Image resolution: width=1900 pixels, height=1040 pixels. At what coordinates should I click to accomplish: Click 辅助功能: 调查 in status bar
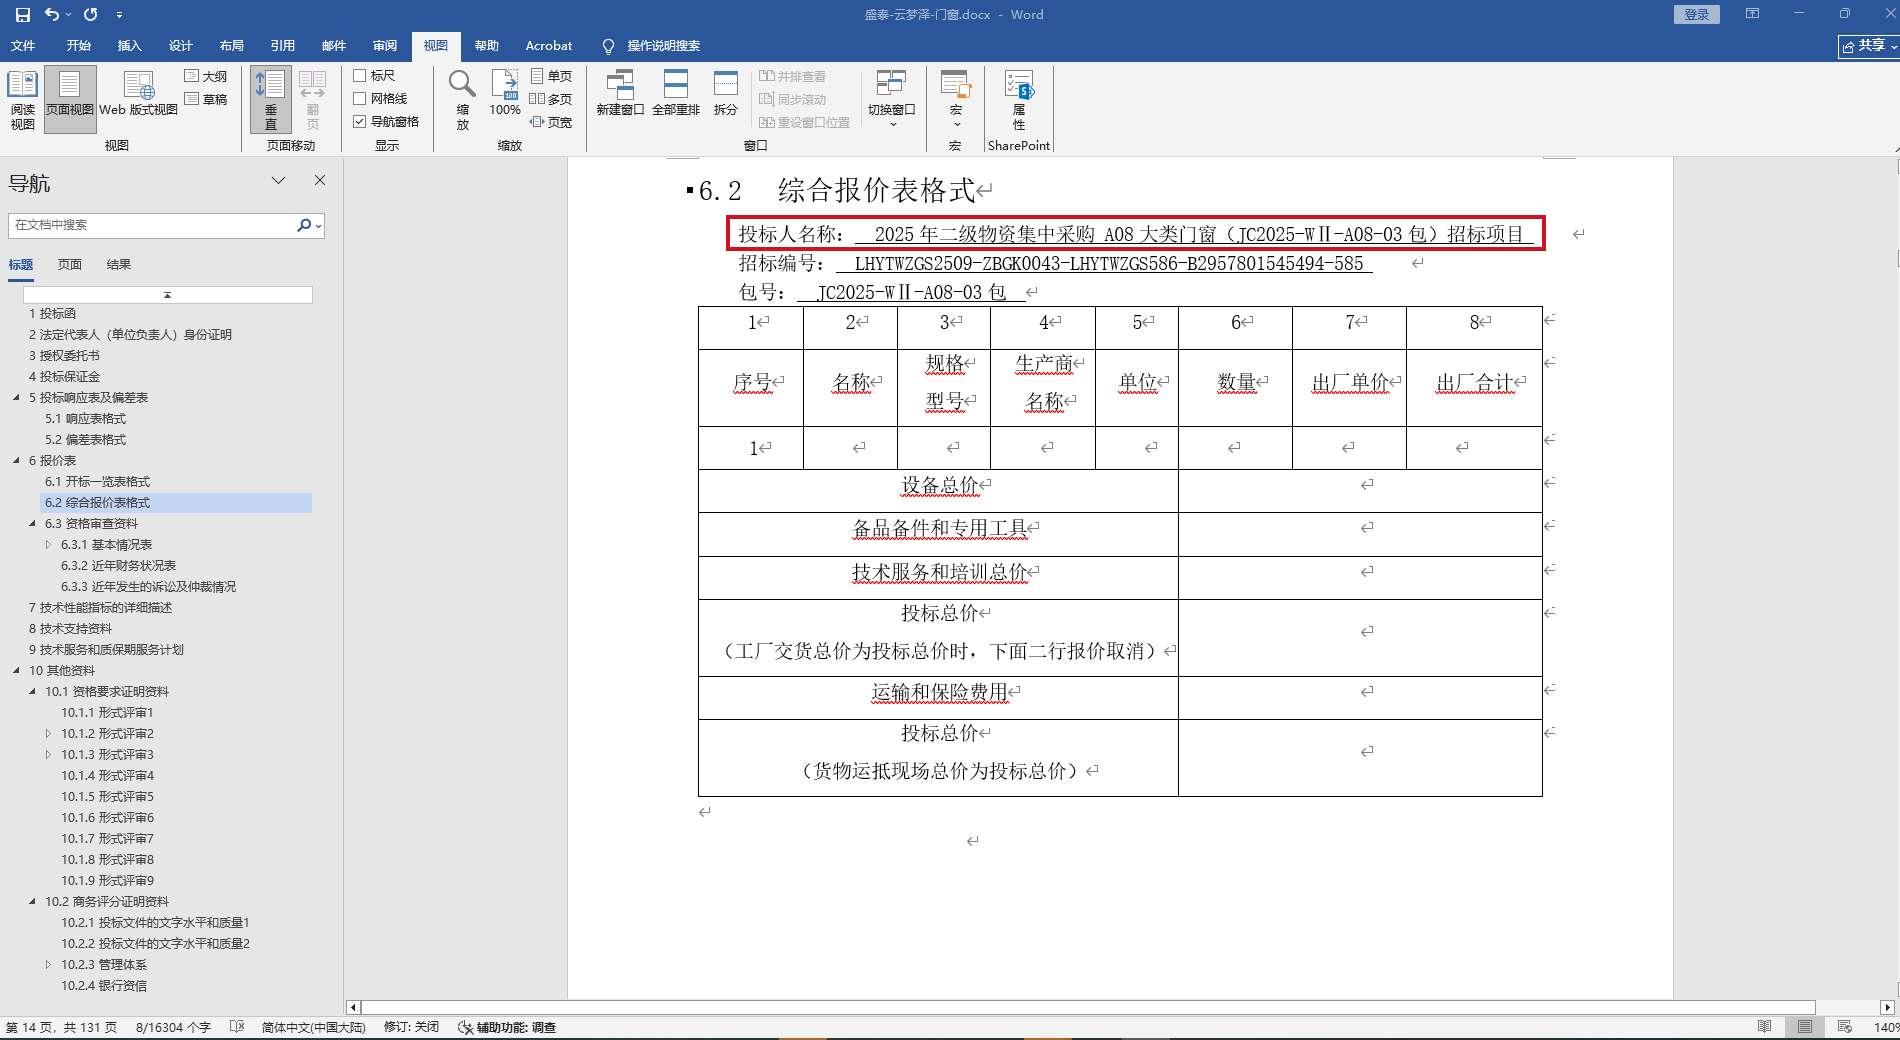(x=507, y=1027)
